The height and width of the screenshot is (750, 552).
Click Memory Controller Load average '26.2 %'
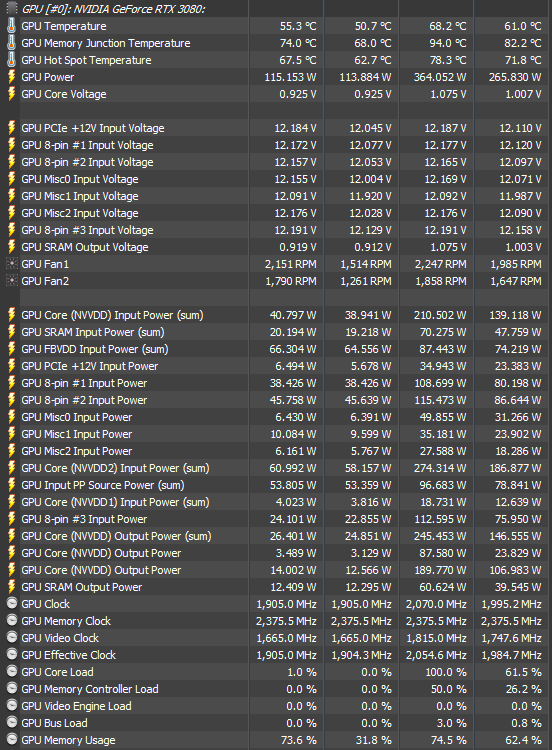[523, 689]
